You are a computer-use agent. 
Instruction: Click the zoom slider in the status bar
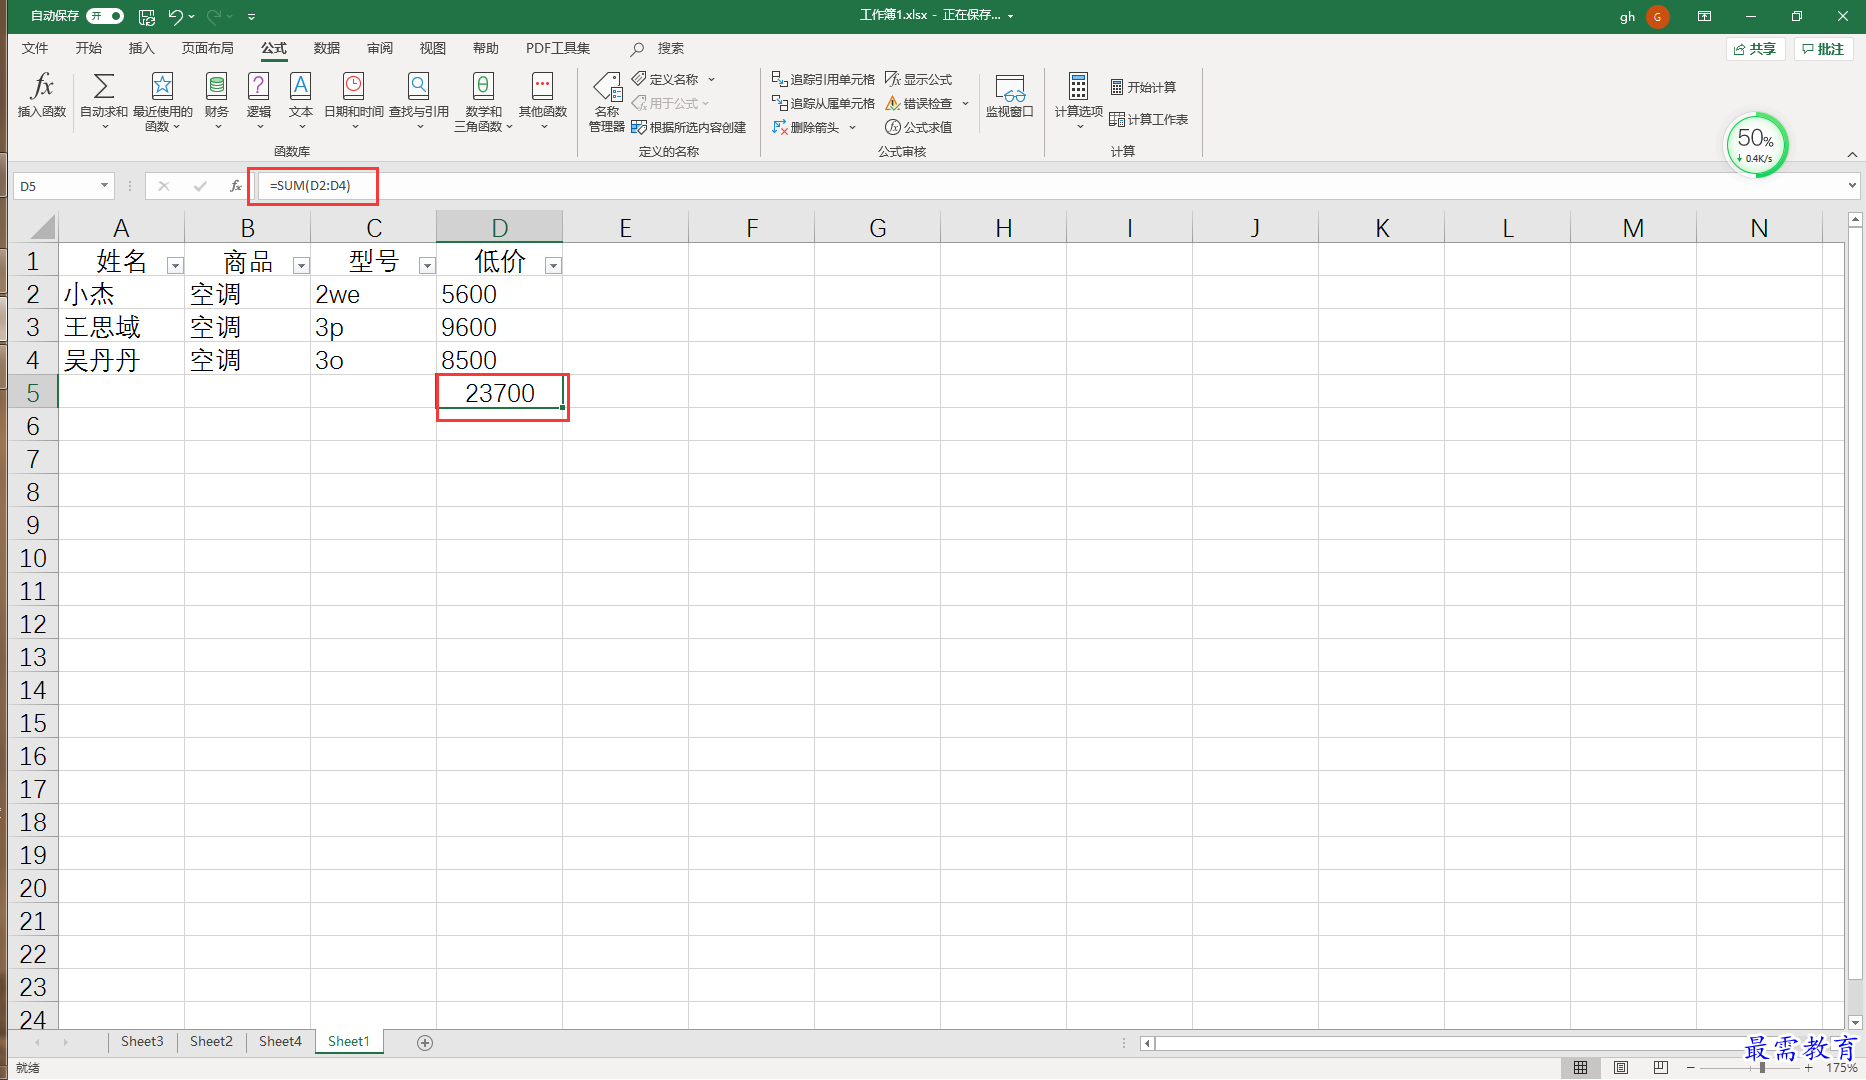(1762, 1068)
